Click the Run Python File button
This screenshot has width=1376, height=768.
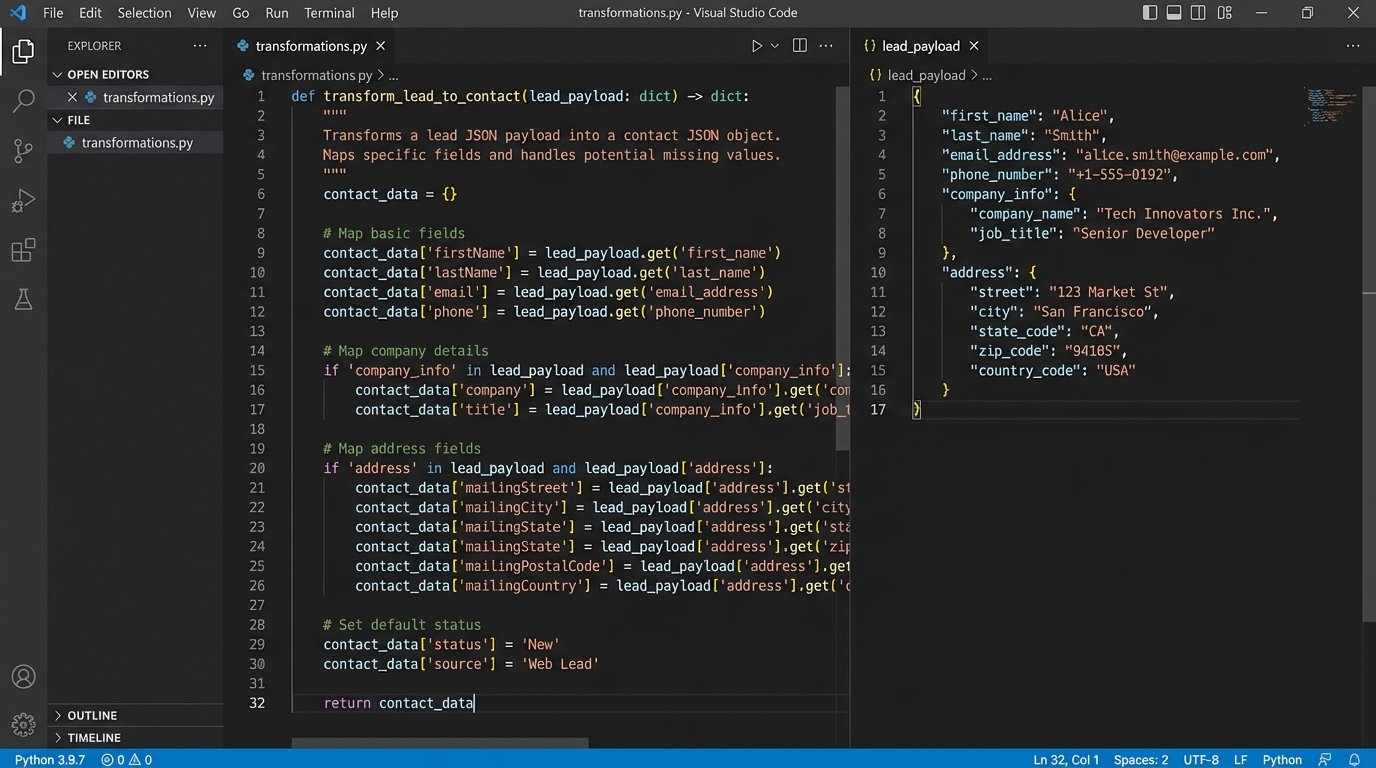coord(757,45)
